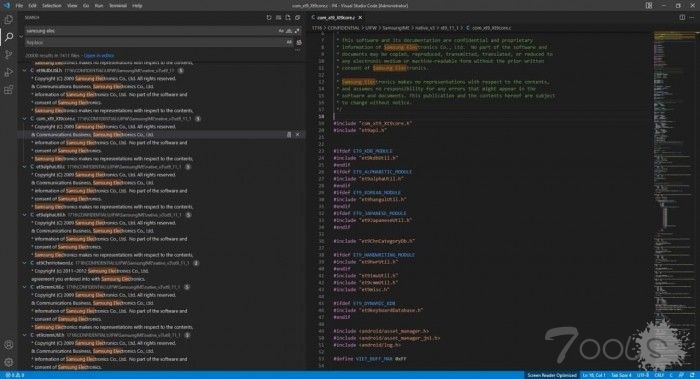
Task: Collapse the et9cnnmUtil.h result group
Action: point(25,335)
